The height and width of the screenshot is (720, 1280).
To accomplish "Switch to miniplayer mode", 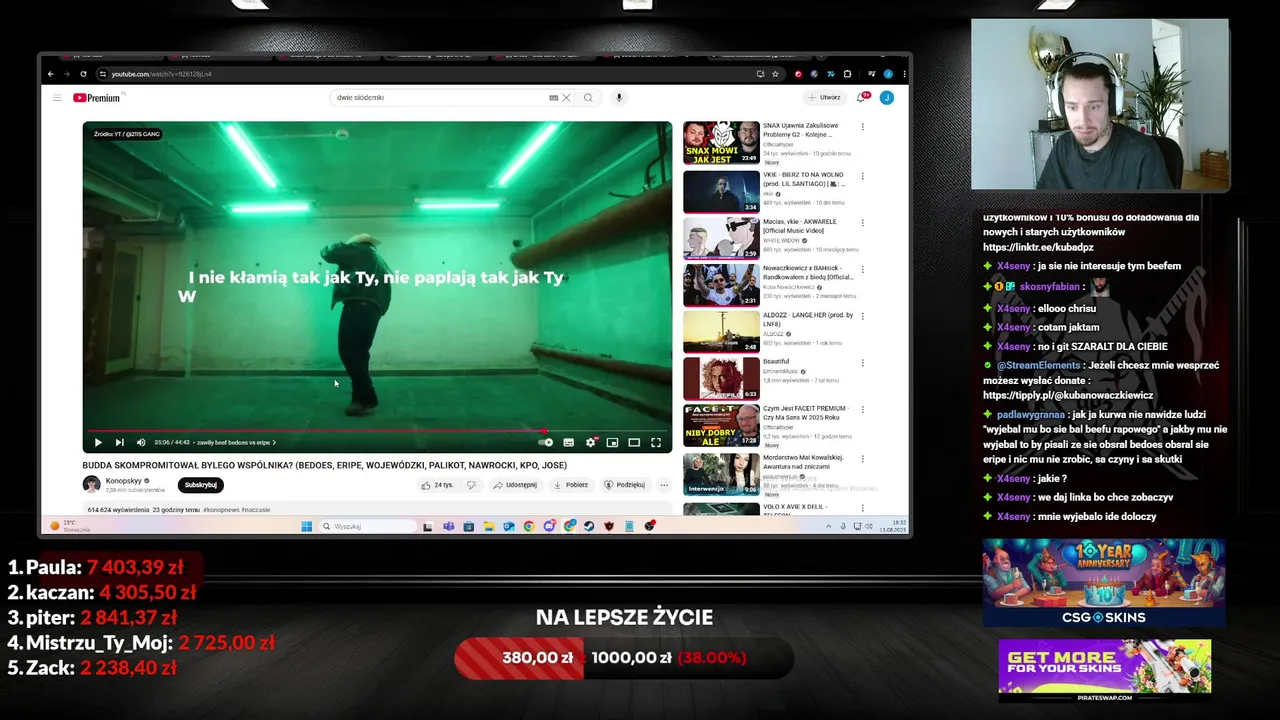I will pos(612,442).
